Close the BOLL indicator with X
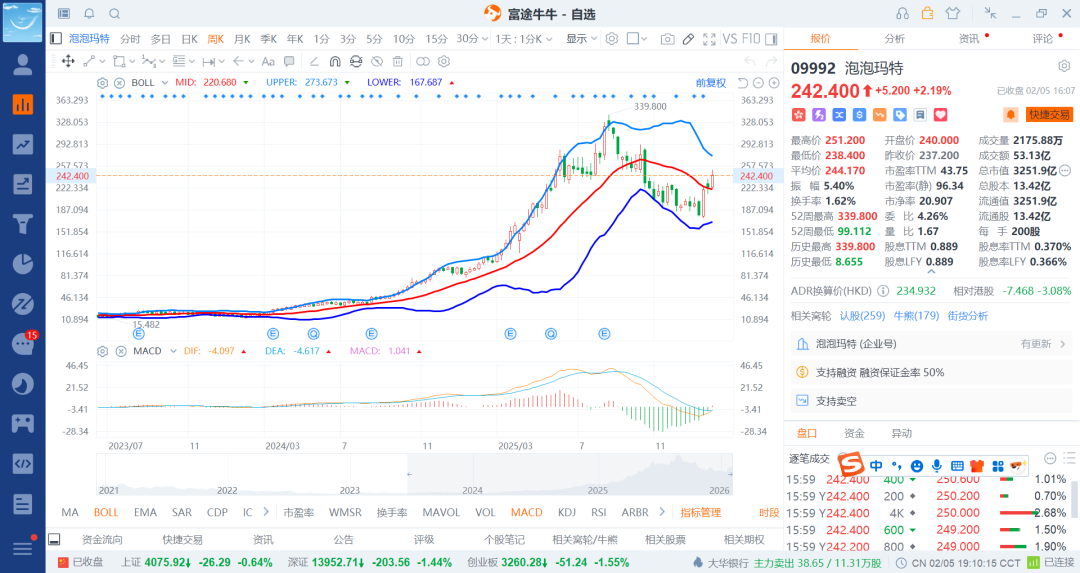 click(119, 82)
